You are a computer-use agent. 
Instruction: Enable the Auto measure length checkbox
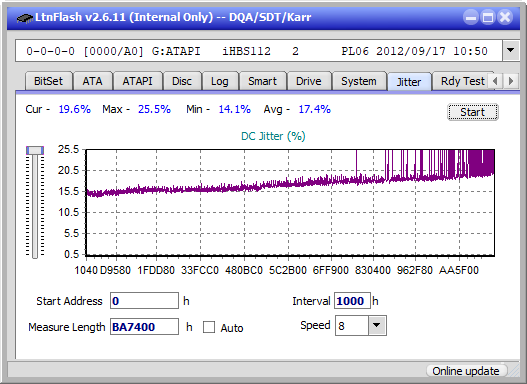(x=209, y=327)
